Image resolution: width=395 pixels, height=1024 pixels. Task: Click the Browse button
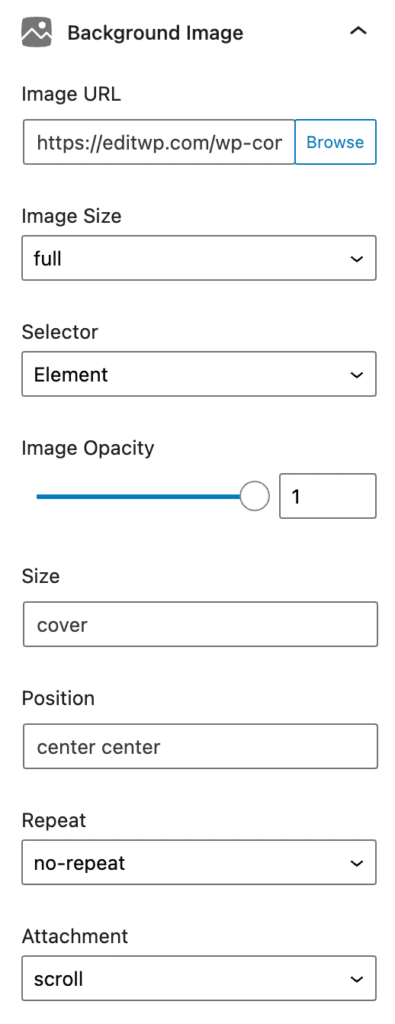click(x=336, y=142)
